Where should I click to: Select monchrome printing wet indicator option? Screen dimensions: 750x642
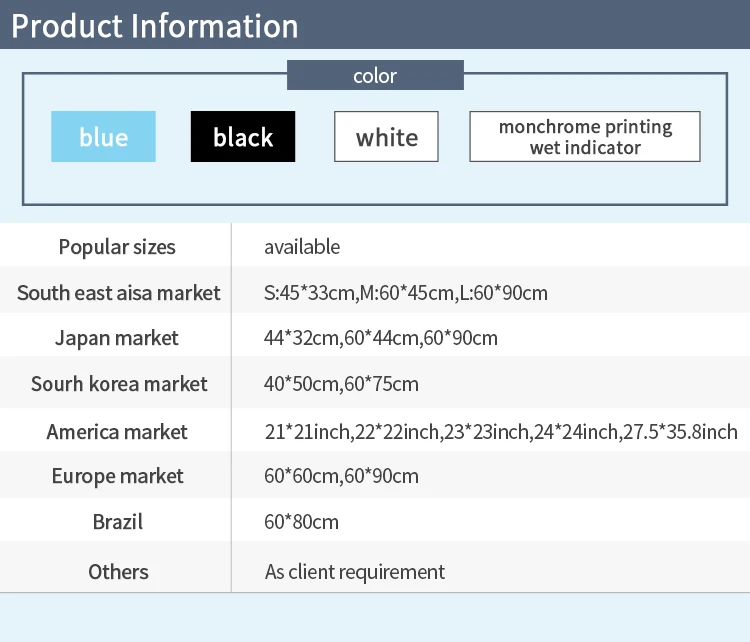click(x=585, y=137)
